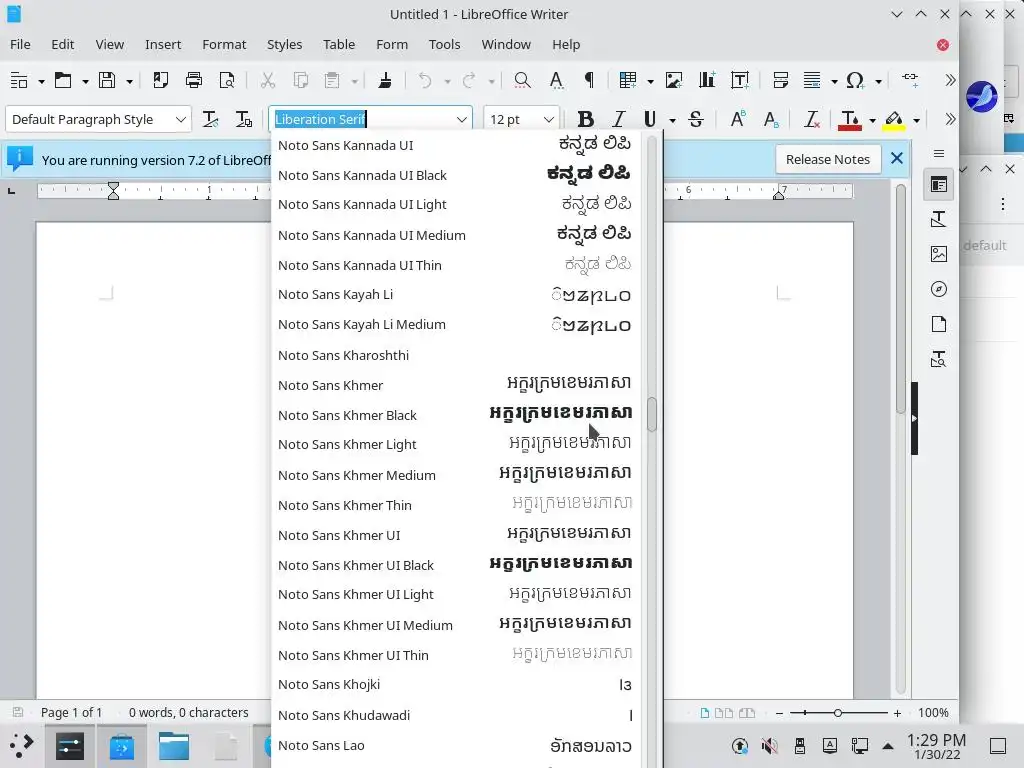The width and height of the screenshot is (1024, 768).
Task: Click the Zoom In plus button
Action: click(897, 713)
